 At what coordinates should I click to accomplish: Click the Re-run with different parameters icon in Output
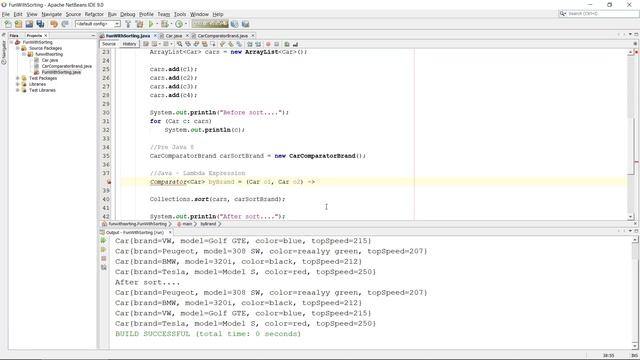click(x=104, y=249)
